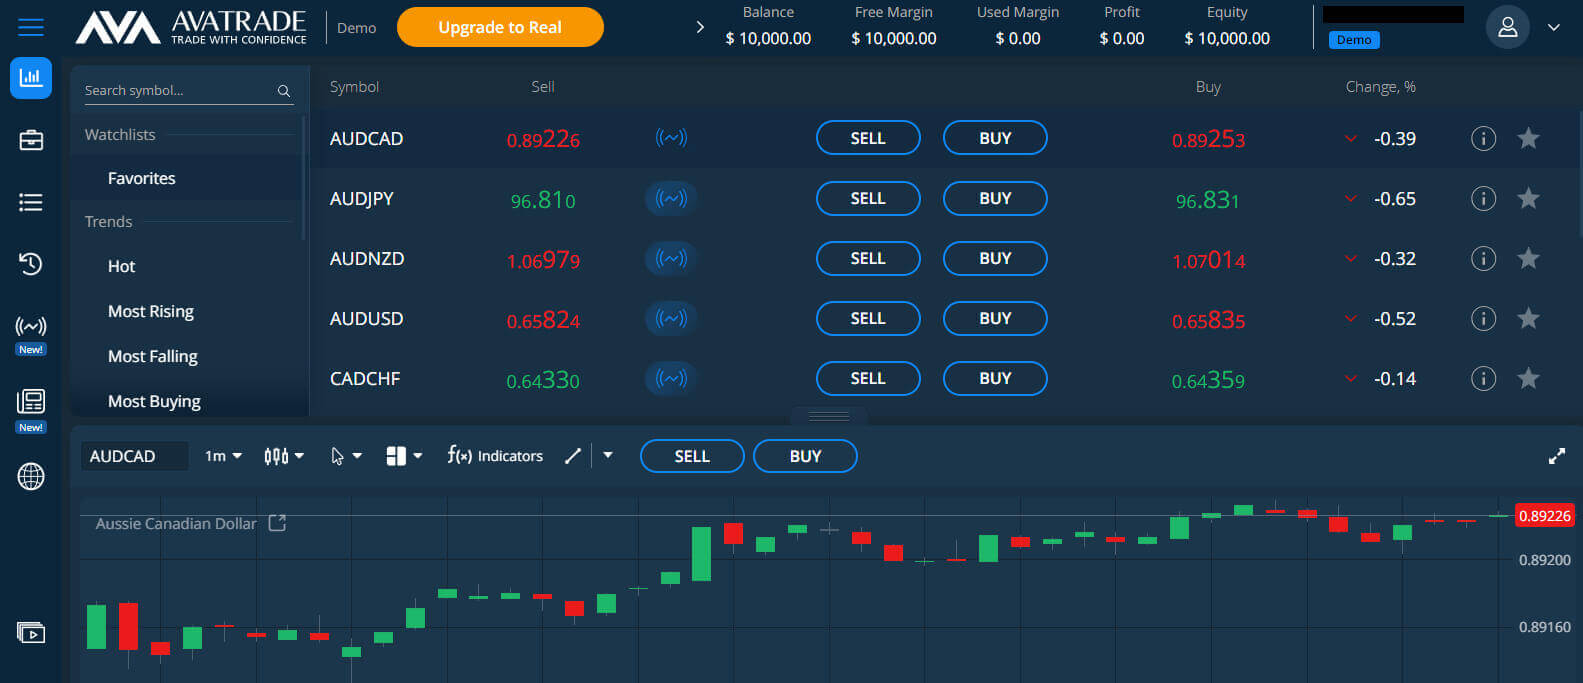Select Favorites under Watchlists
The image size is (1583, 683).
point(141,178)
